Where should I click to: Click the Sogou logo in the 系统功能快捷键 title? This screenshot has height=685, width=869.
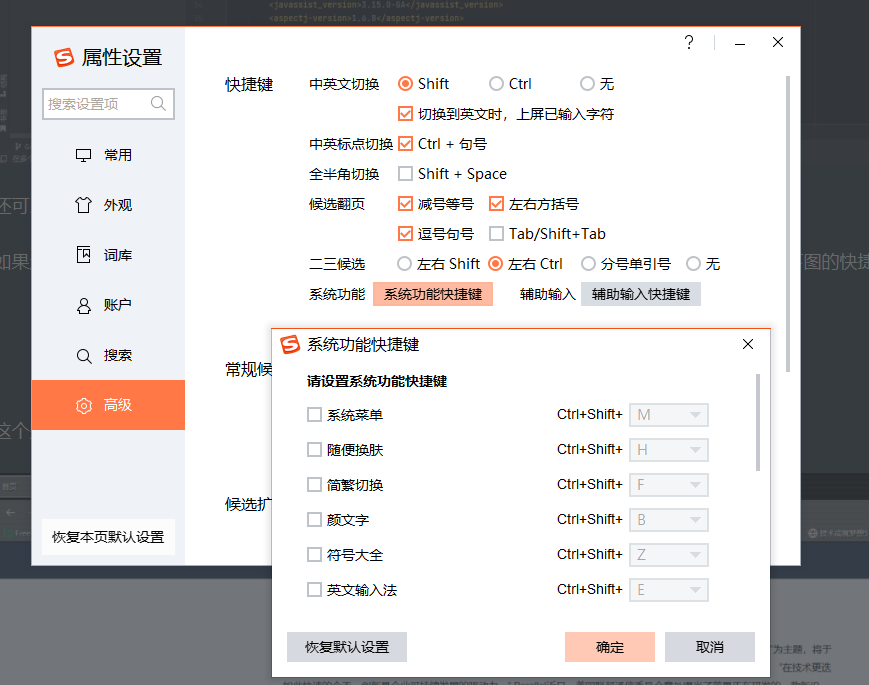[x=290, y=344]
